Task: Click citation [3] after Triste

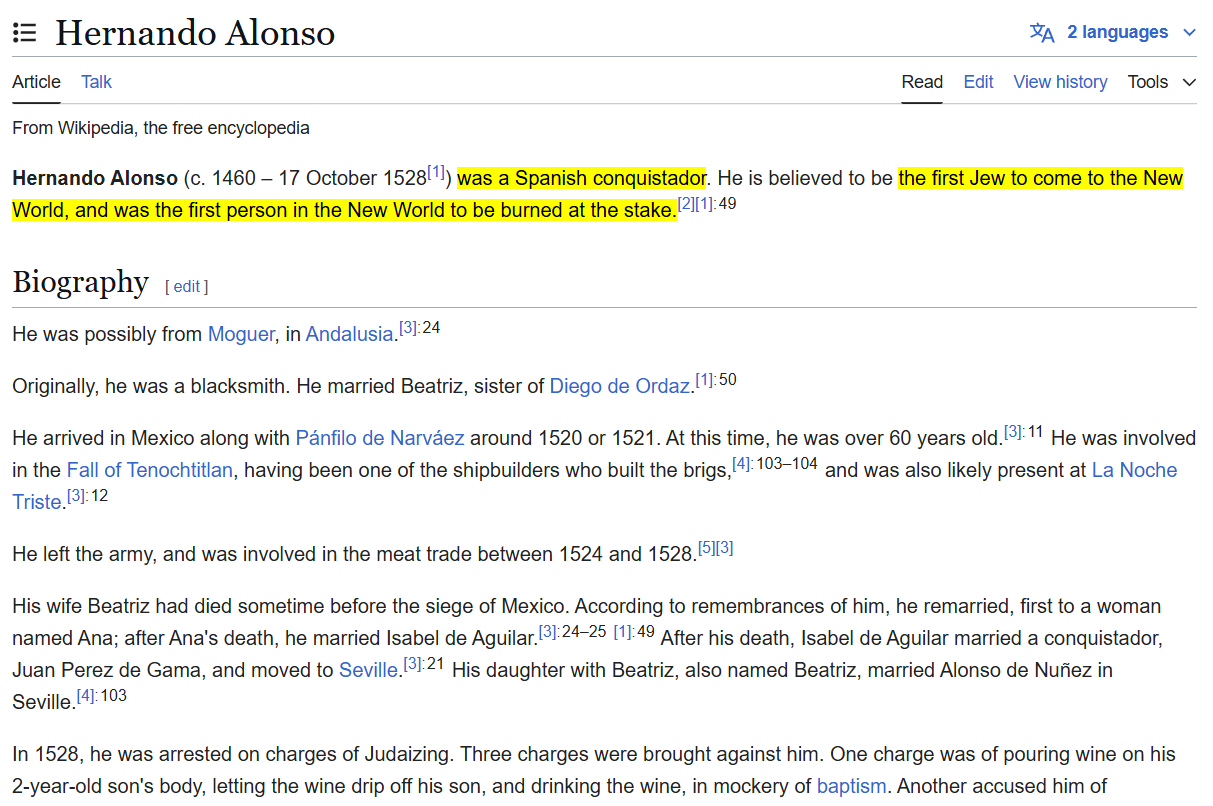Action: tap(77, 496)
